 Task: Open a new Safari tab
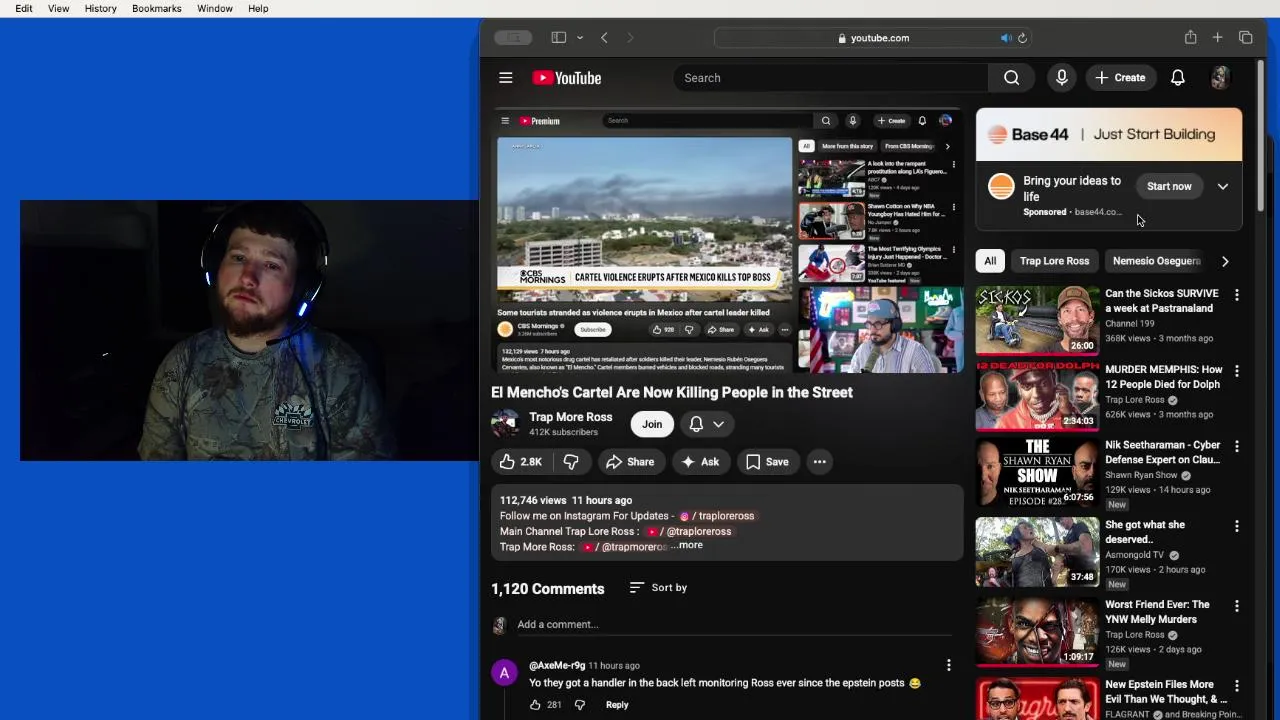click(x=1217, y=38)
